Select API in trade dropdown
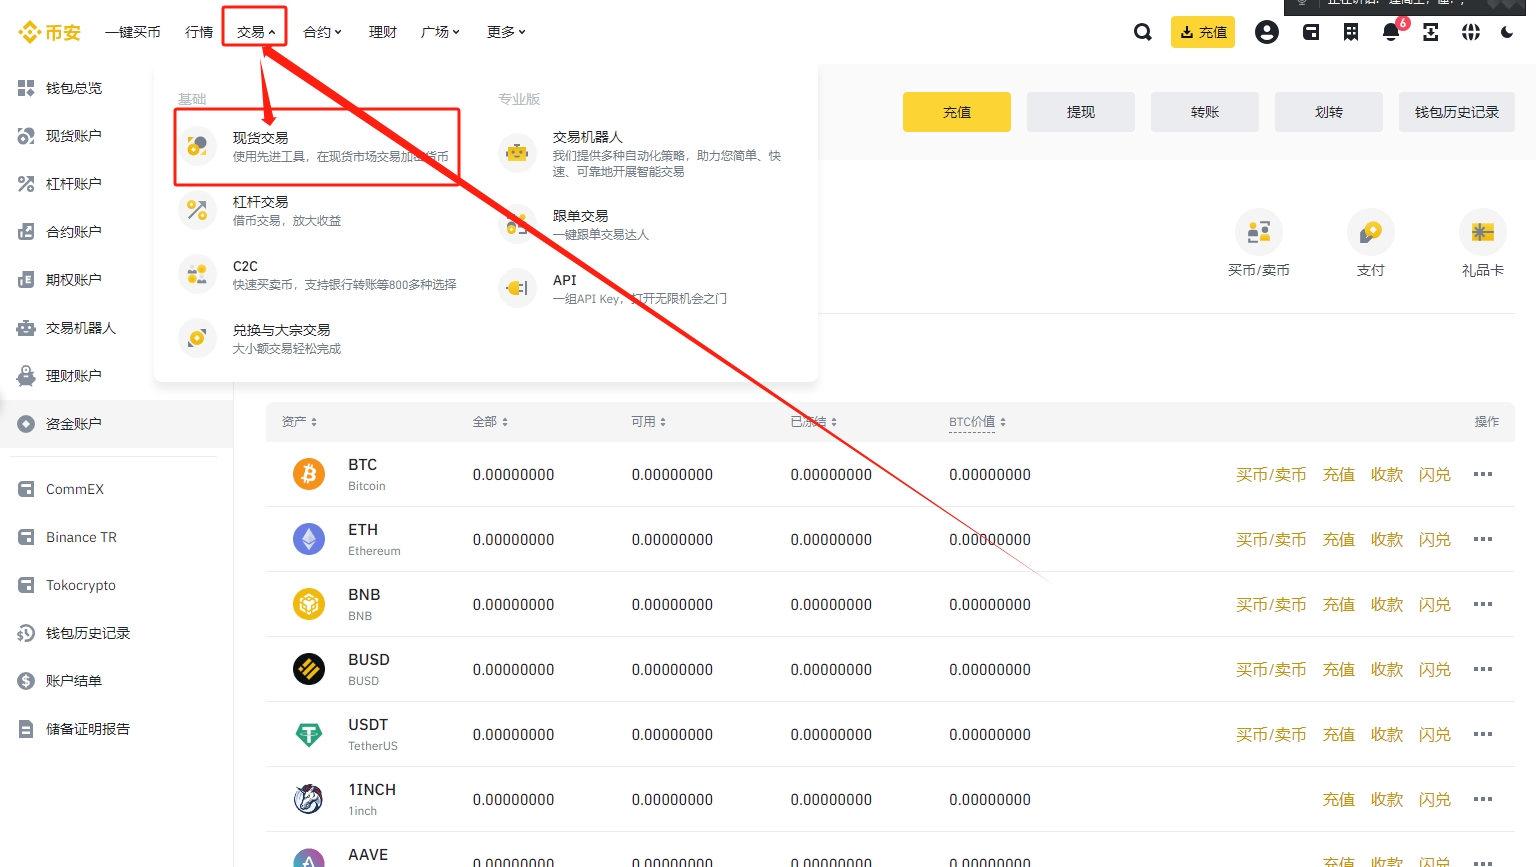 (x=644, y=288)
